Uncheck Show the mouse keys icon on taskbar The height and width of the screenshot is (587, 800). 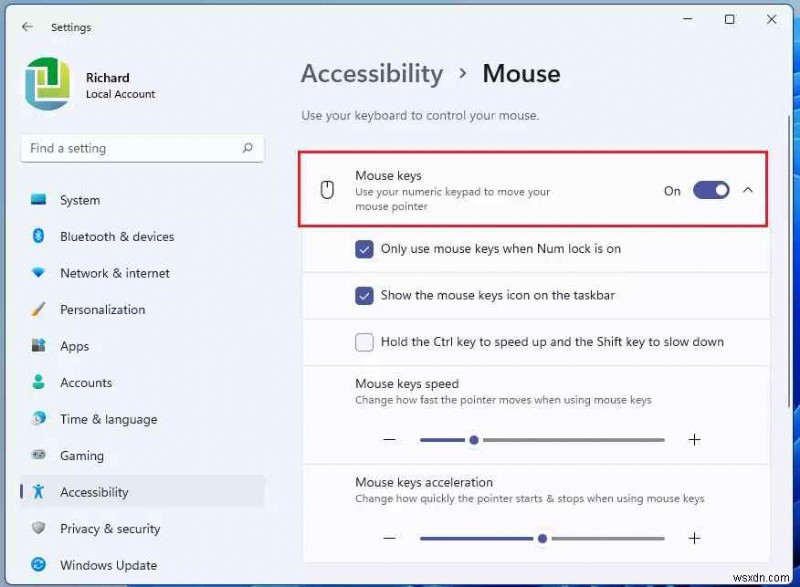365,295
